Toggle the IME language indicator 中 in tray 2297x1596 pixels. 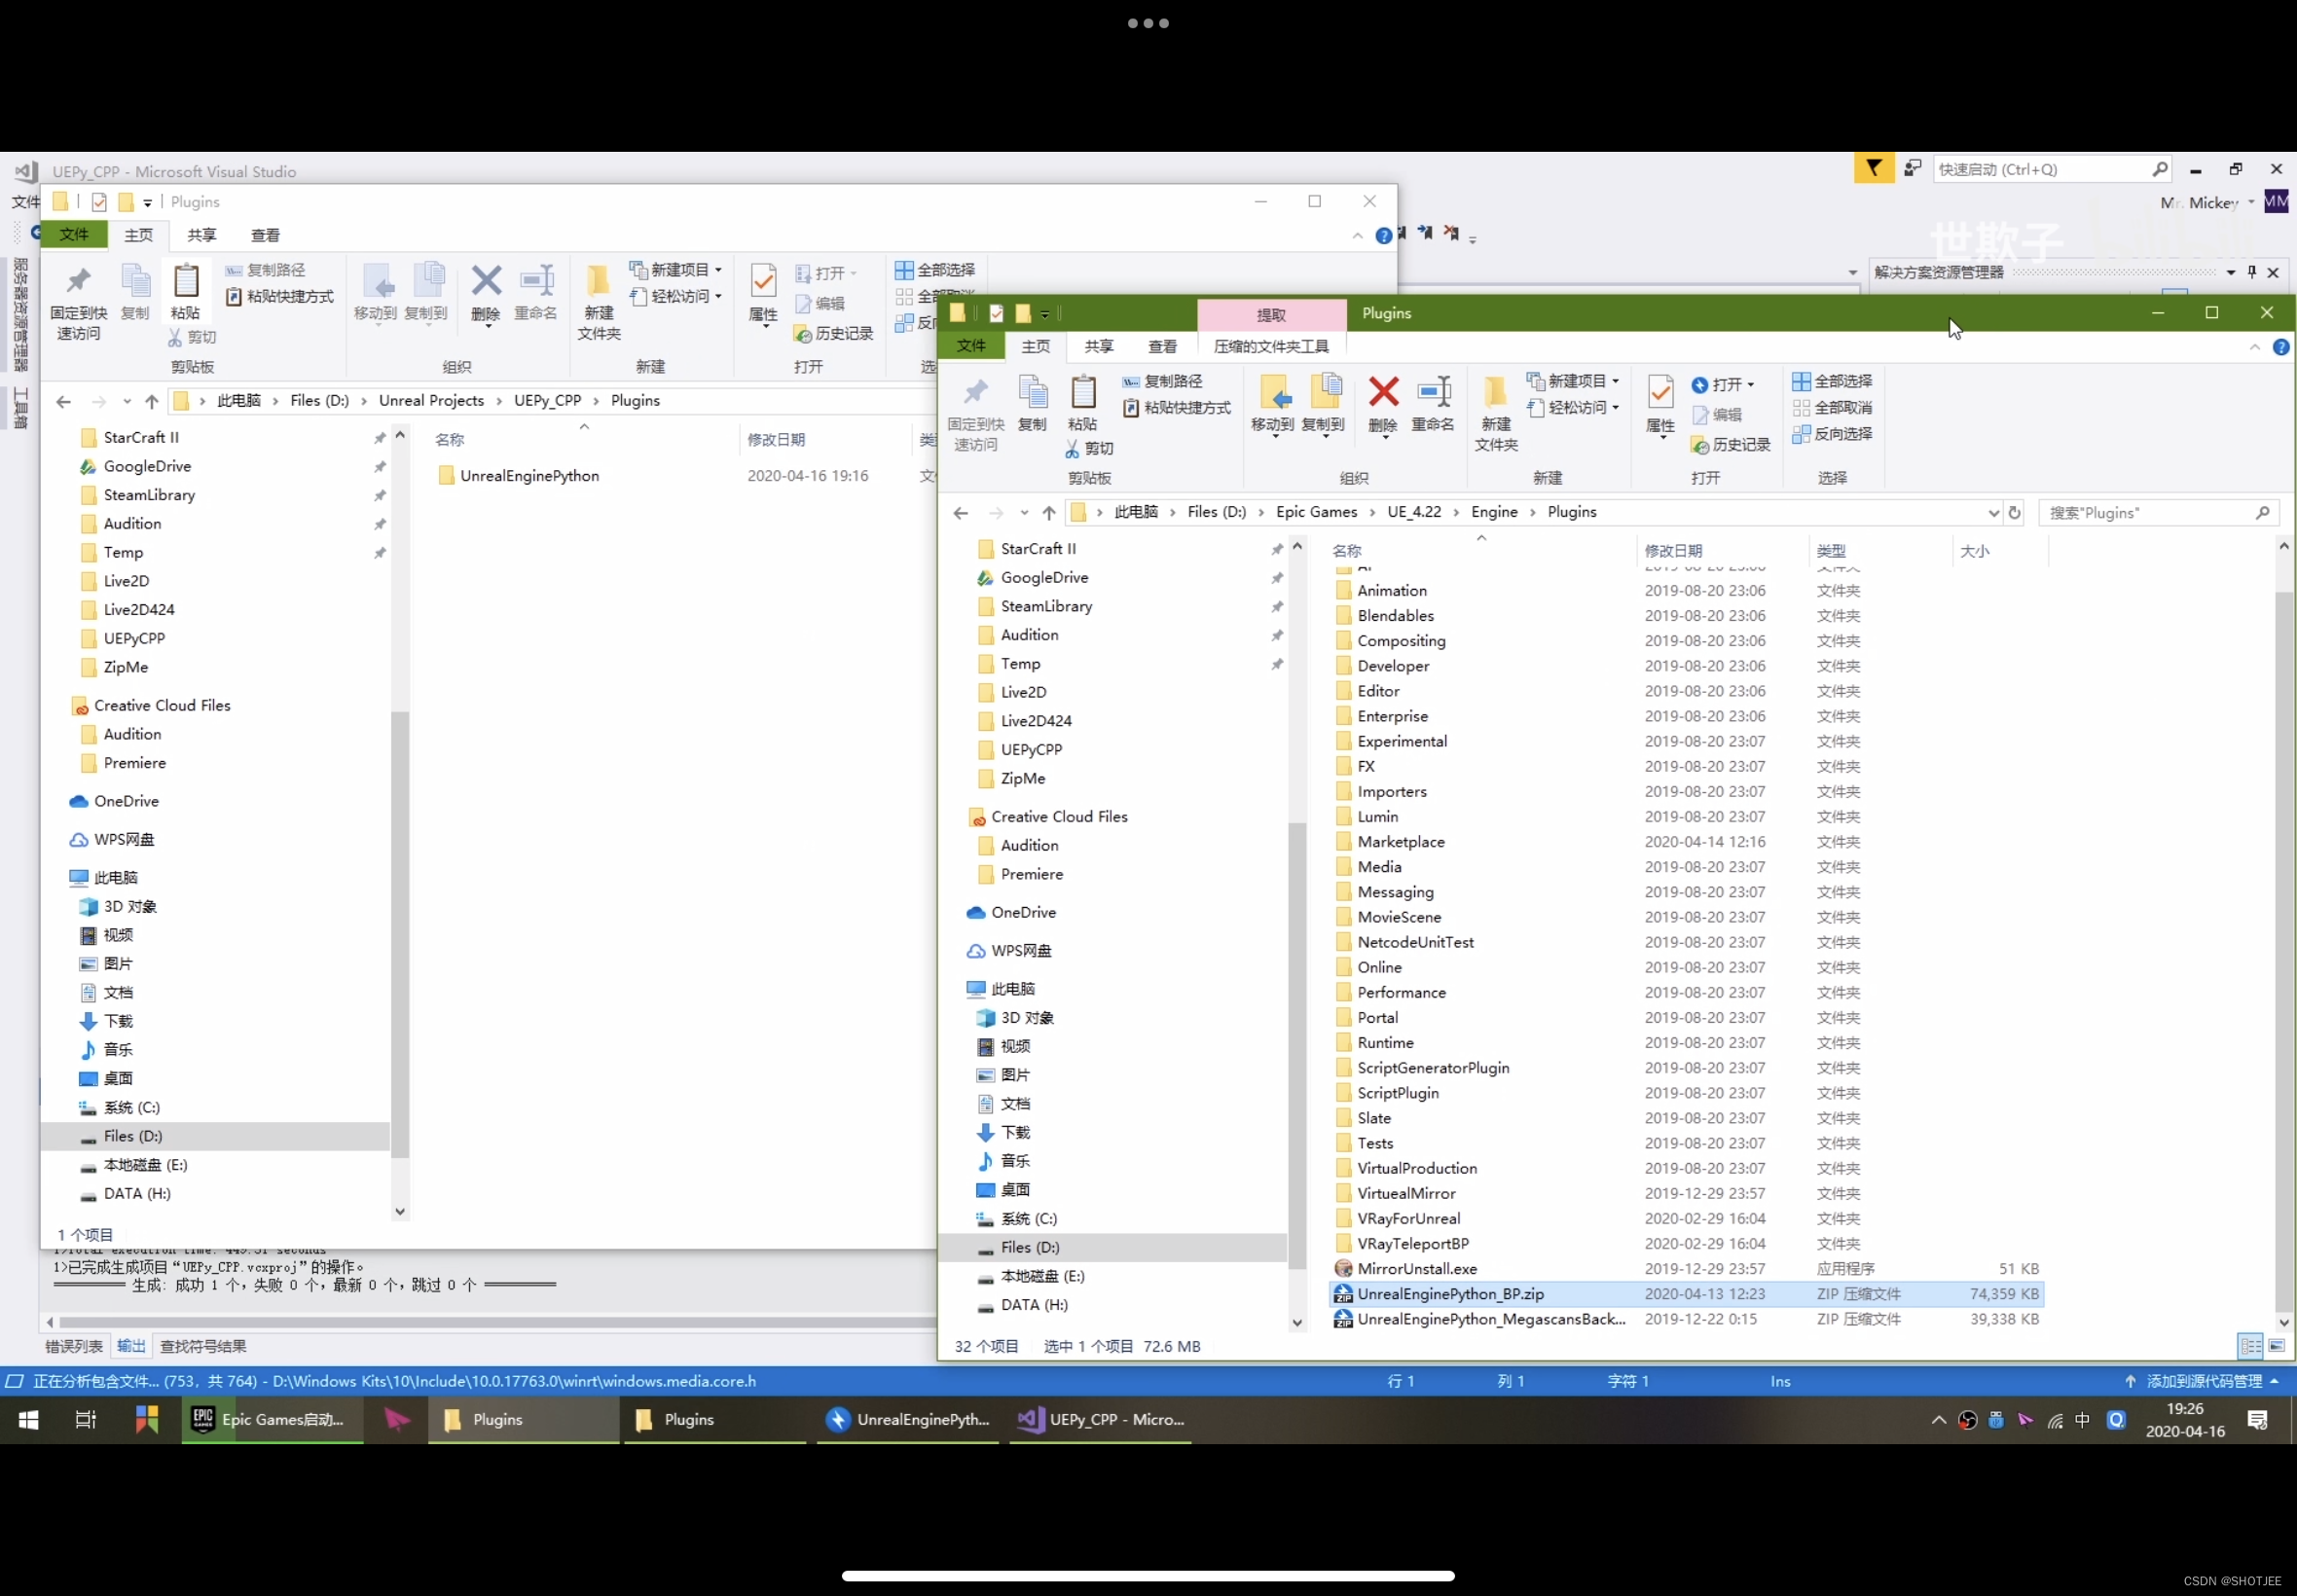click(x=2082, y=1419)
